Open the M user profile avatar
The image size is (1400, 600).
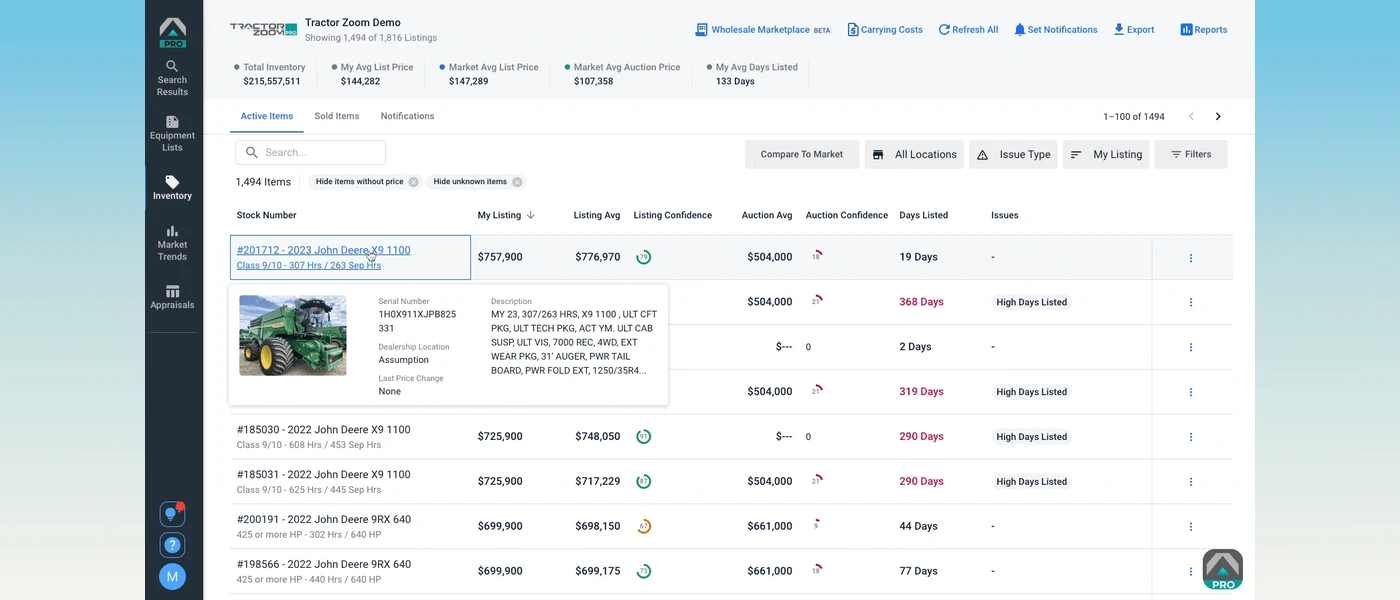[172, 577]
